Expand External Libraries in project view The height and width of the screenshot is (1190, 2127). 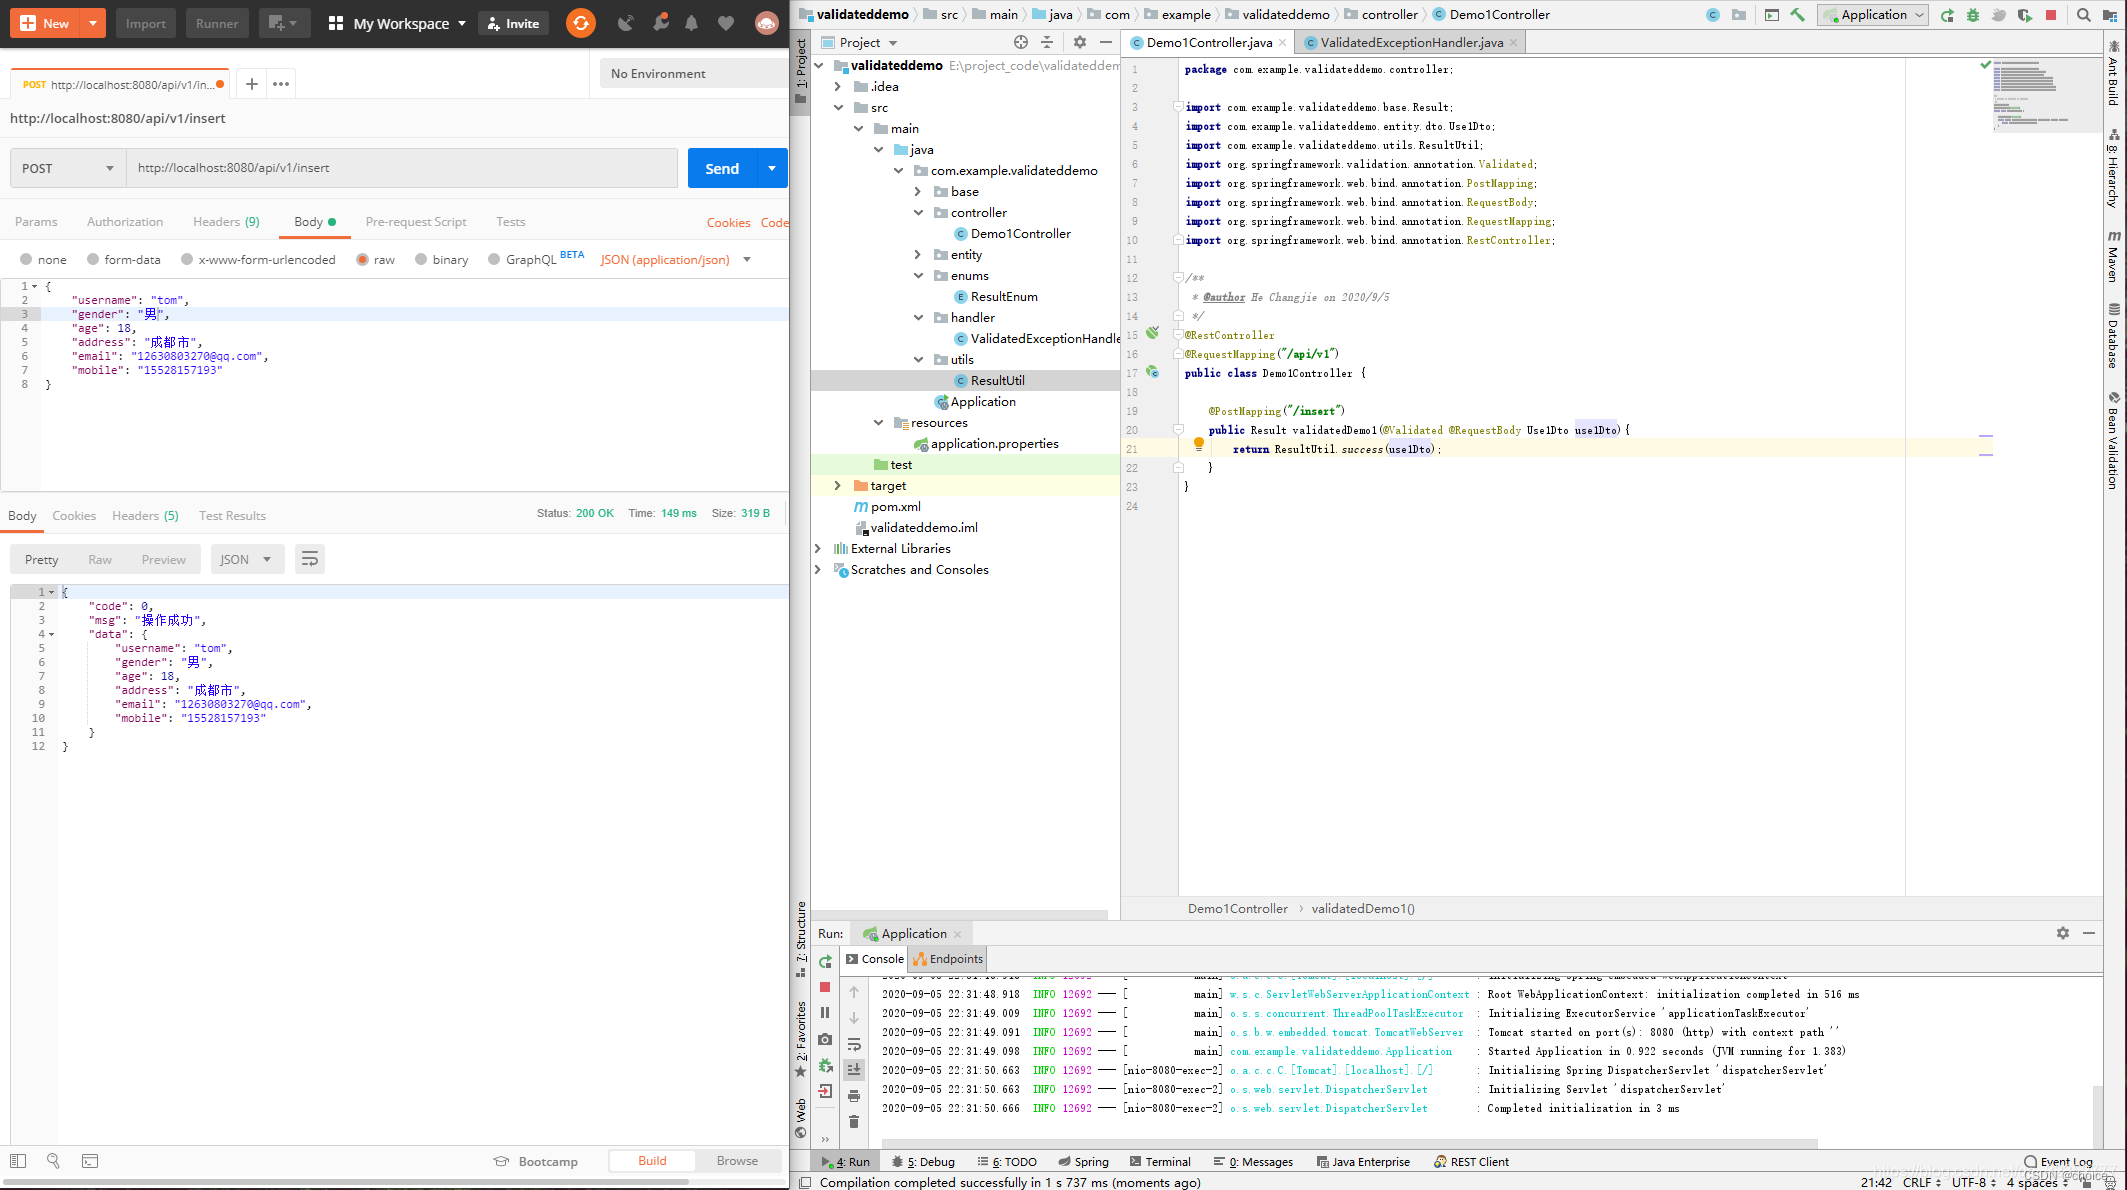tap(820, 548)
